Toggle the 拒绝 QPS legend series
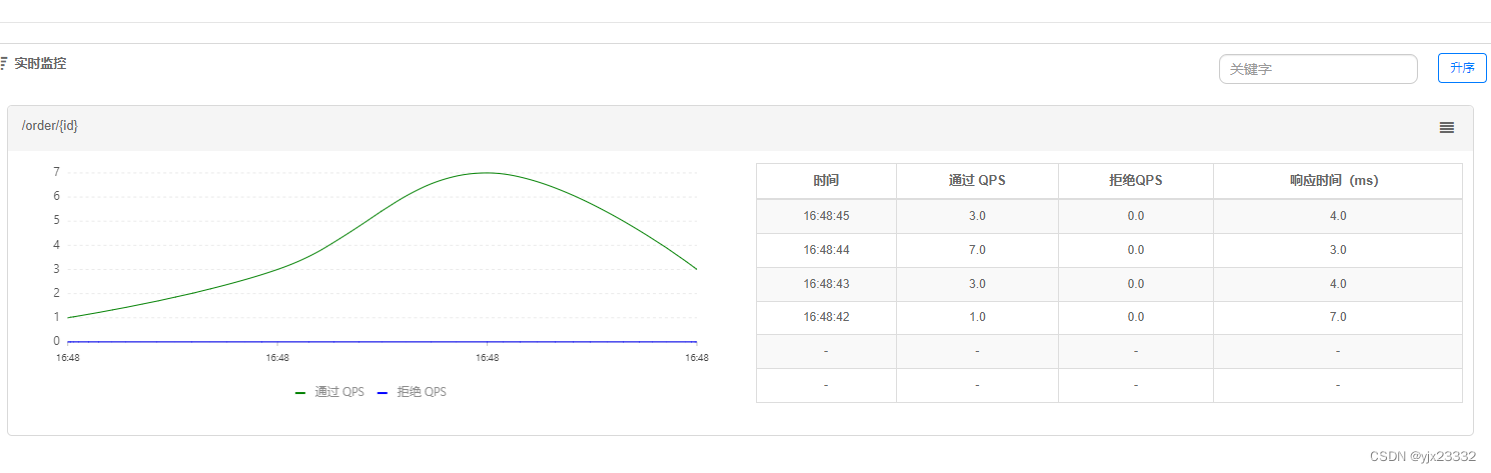 coord(412,392)
